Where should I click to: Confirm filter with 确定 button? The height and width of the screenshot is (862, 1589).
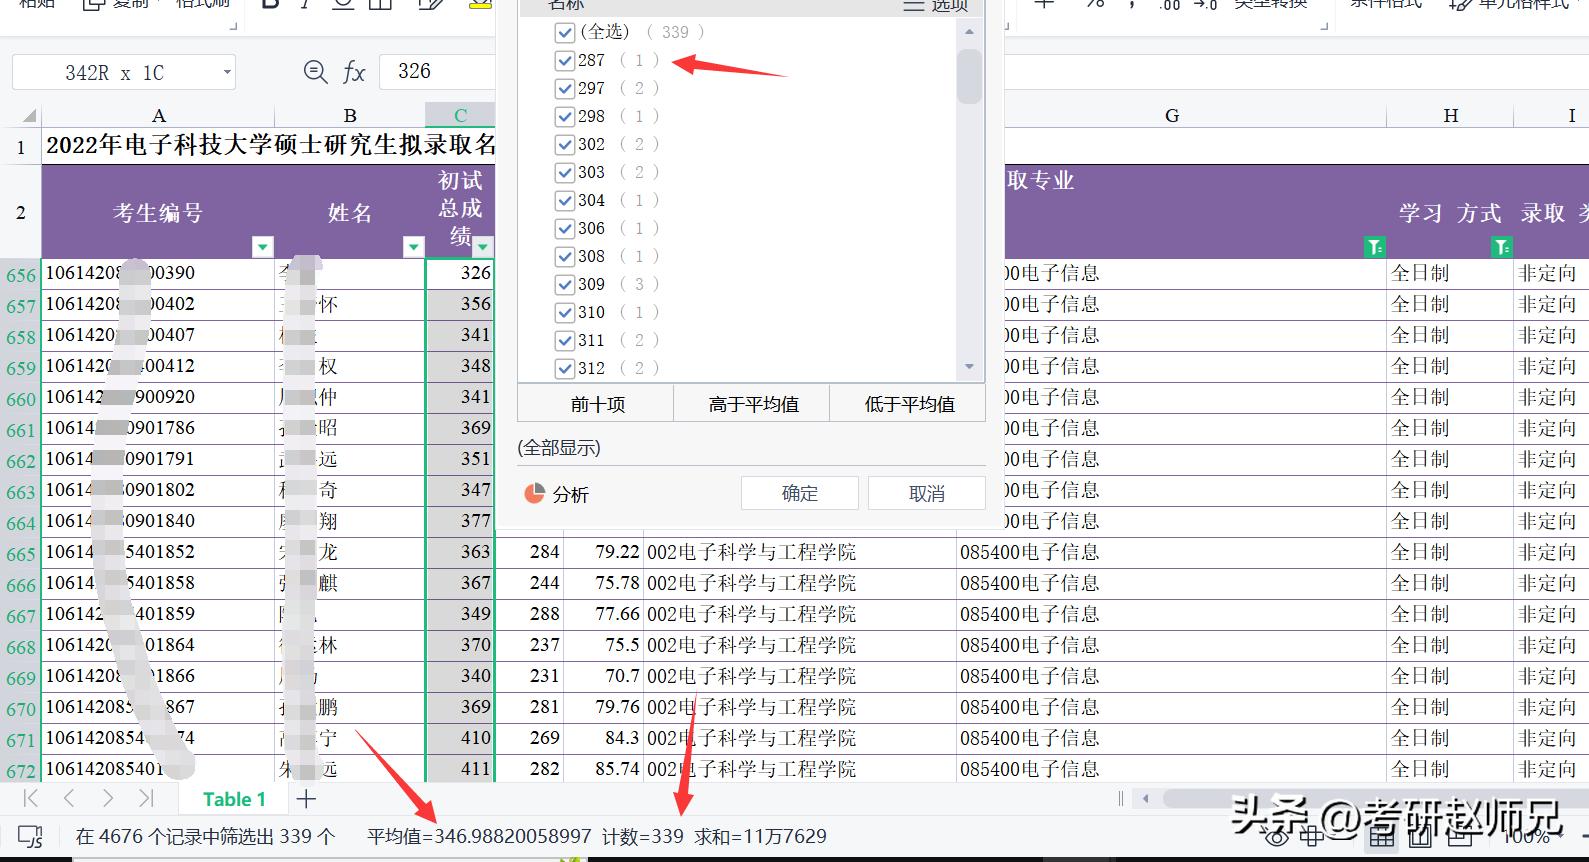click(800, 493)
